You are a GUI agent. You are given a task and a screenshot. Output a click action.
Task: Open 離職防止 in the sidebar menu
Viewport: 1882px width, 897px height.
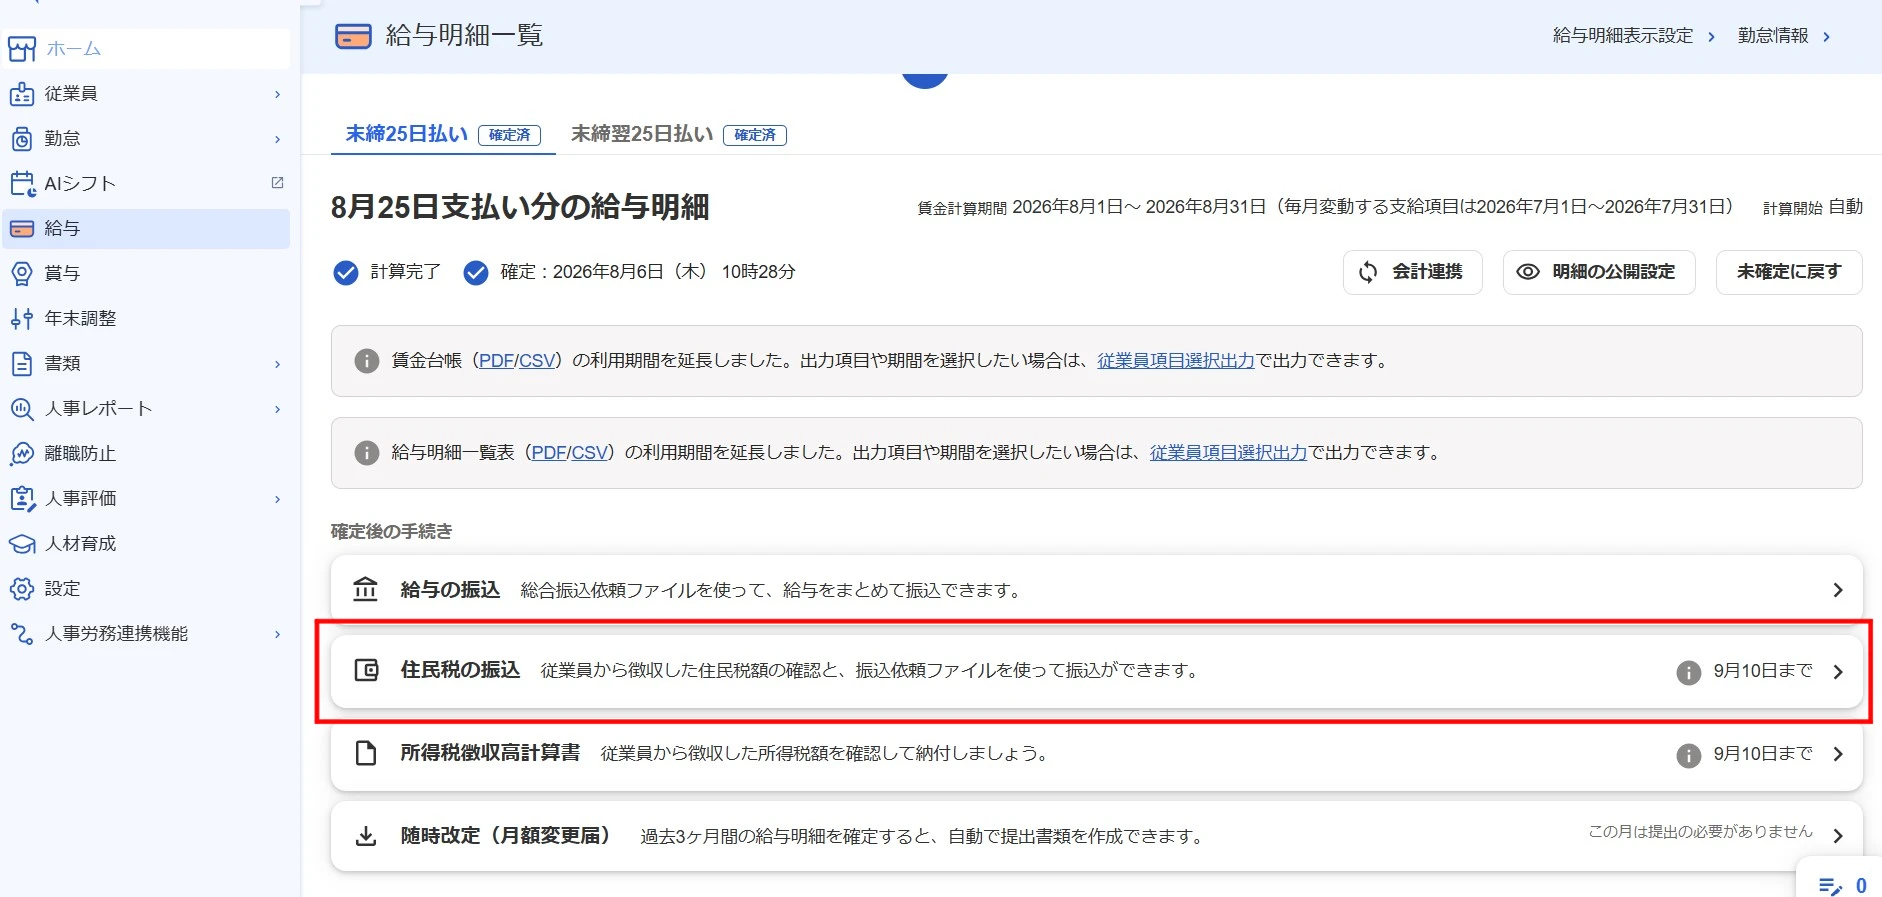[146, 454]
